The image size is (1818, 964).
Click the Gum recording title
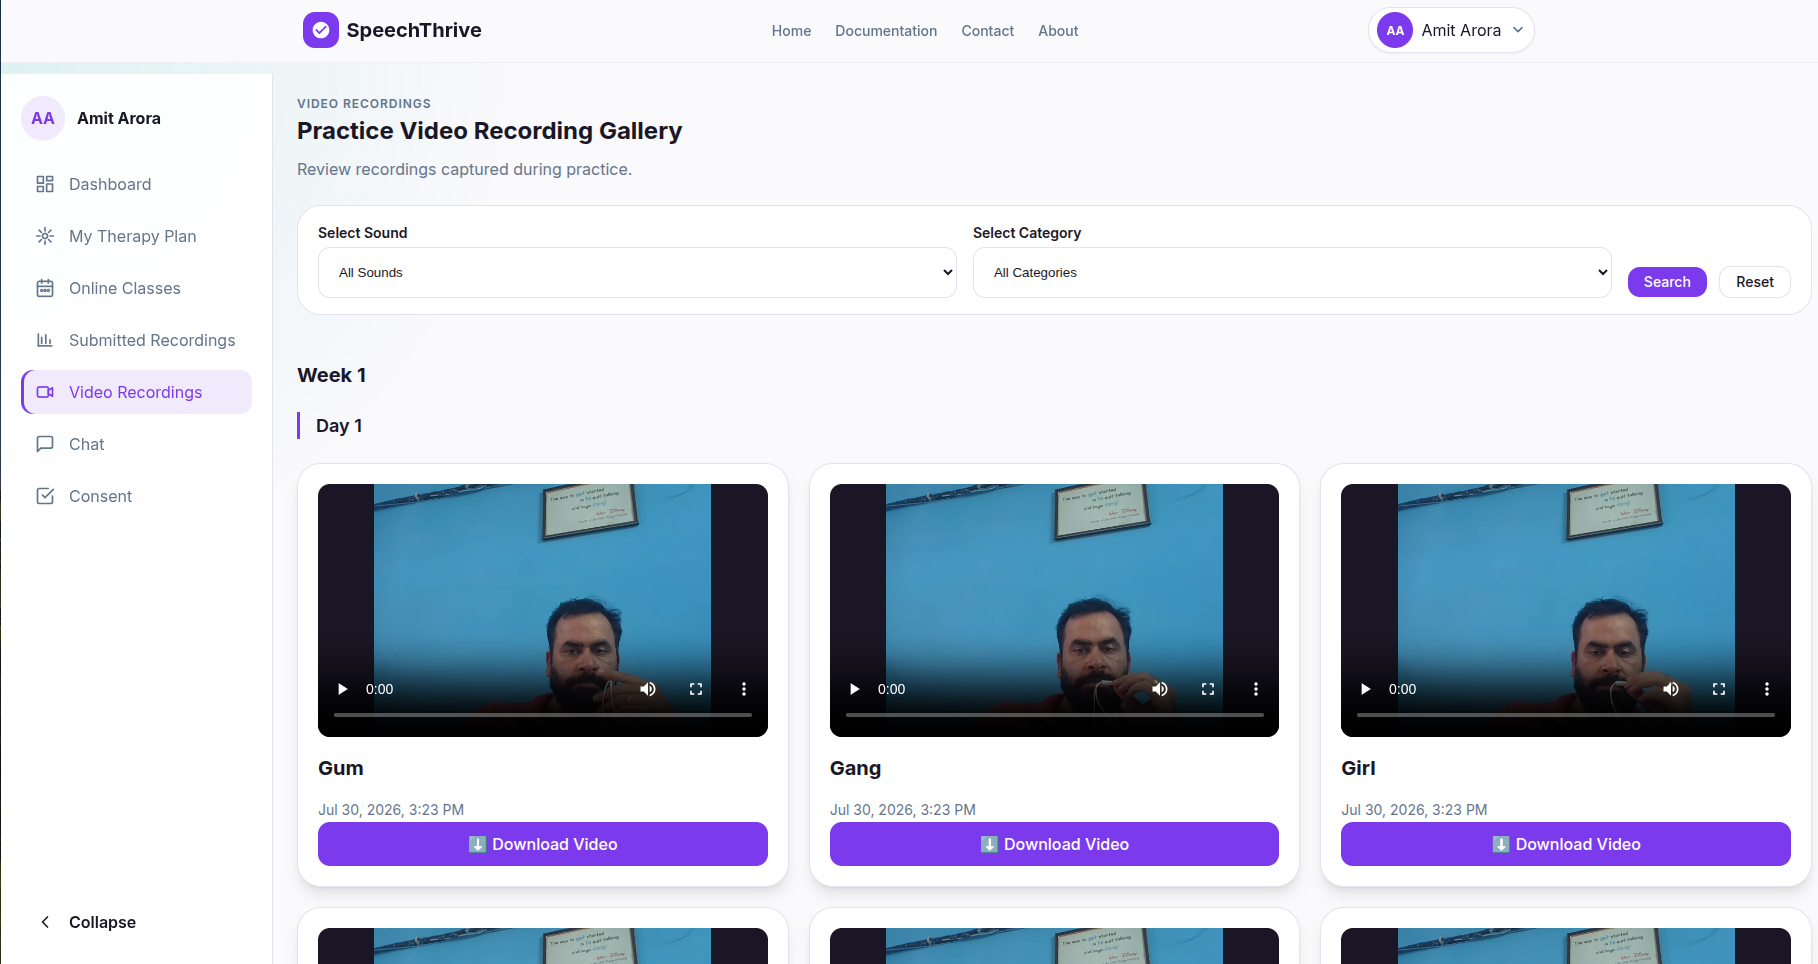point(341,768)
